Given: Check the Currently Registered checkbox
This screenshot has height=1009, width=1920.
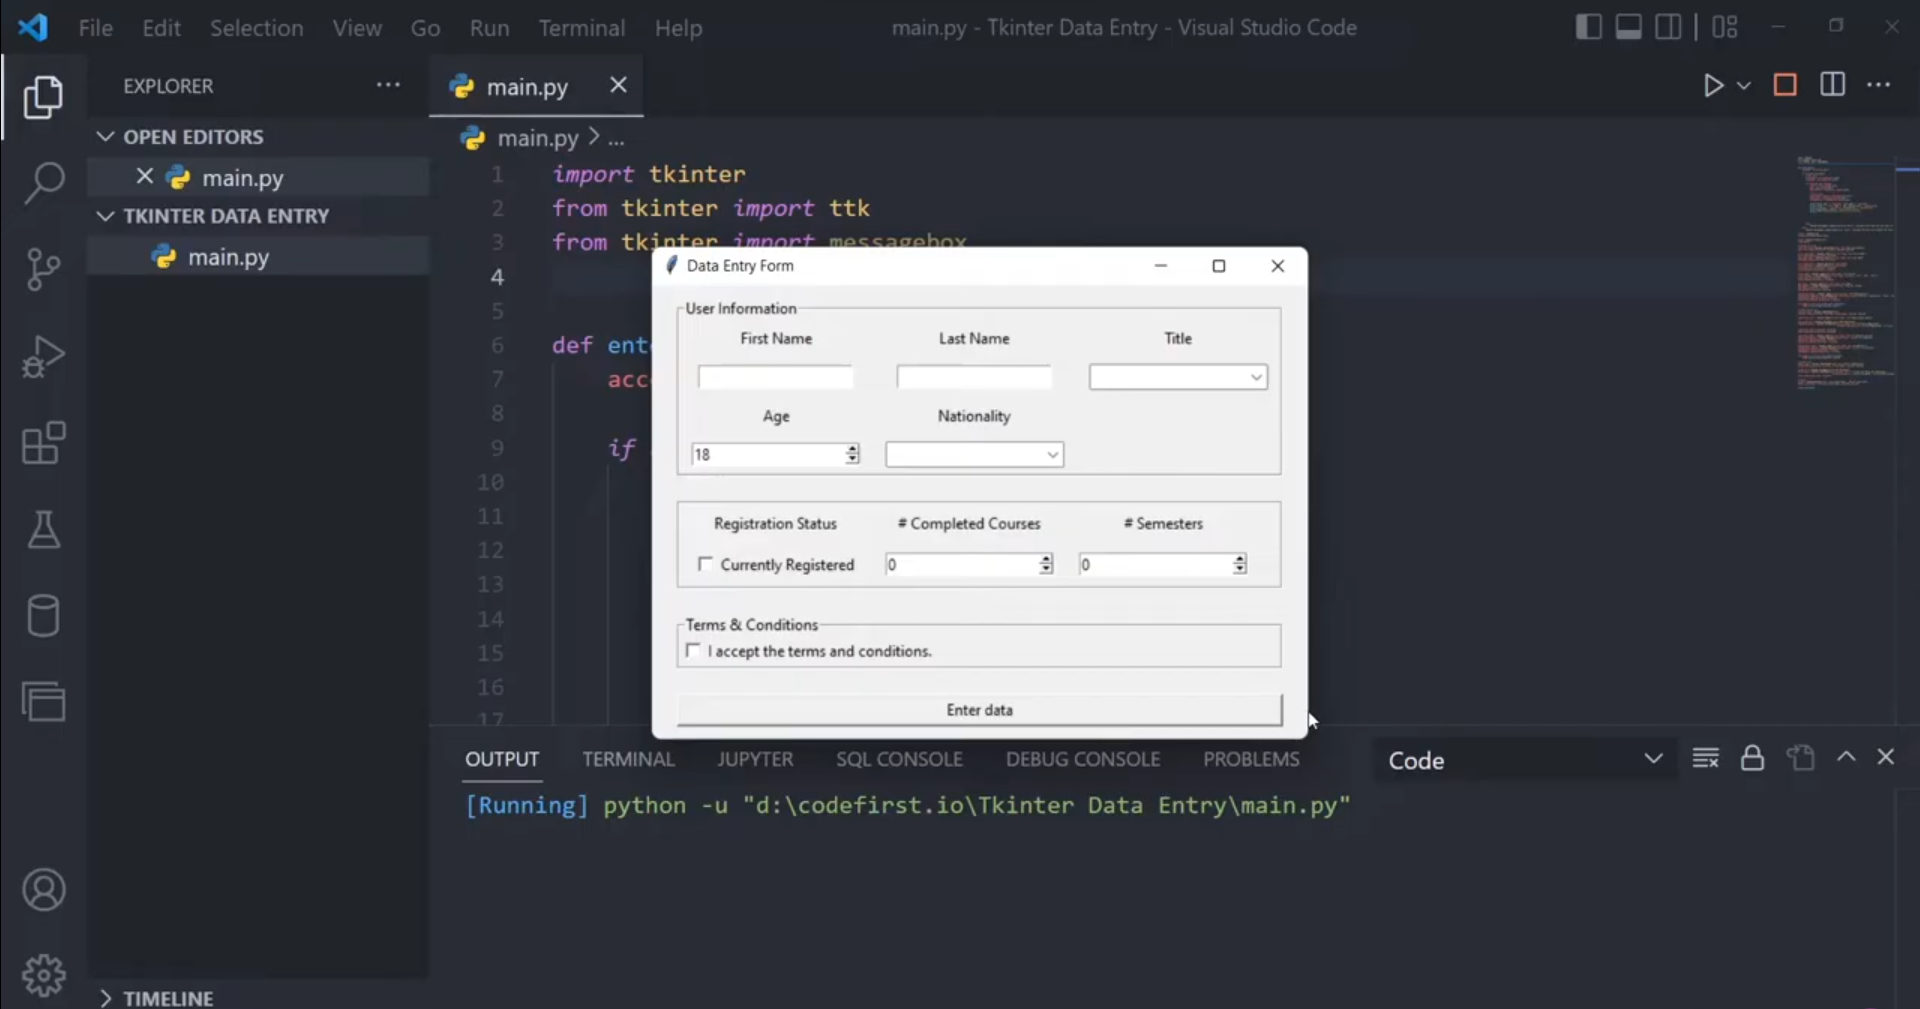Looking at the screenshot, I should [706, 564].
